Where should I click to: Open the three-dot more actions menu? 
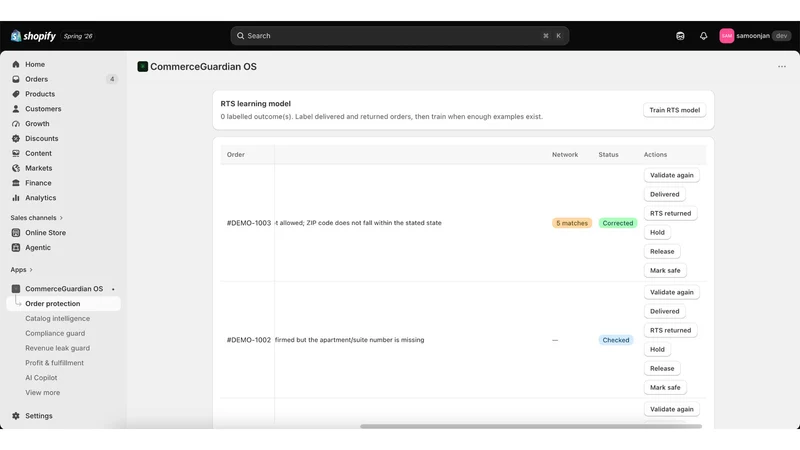pyautogui.click(x=782, y=66)
